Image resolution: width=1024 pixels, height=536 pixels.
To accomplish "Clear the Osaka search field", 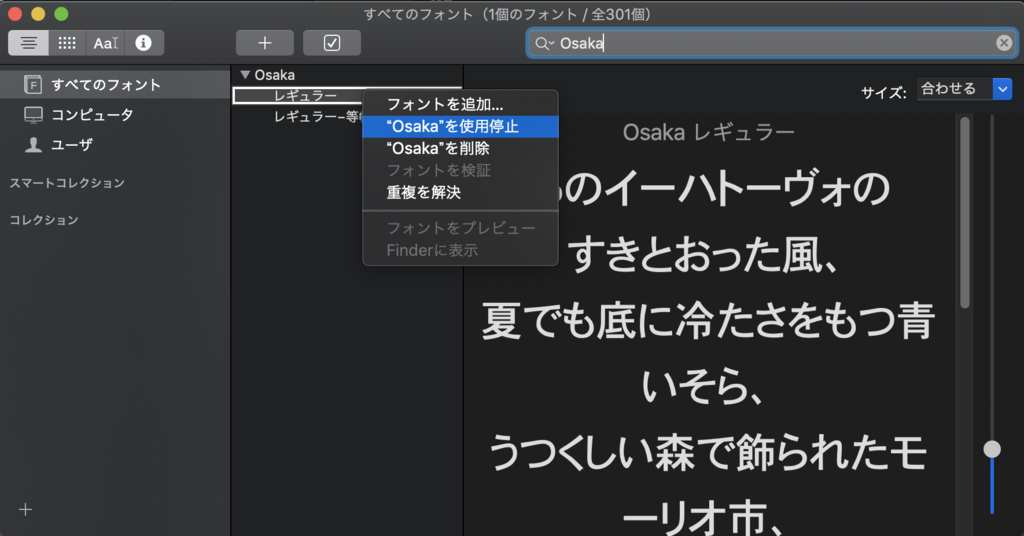I will [1004, 43].
